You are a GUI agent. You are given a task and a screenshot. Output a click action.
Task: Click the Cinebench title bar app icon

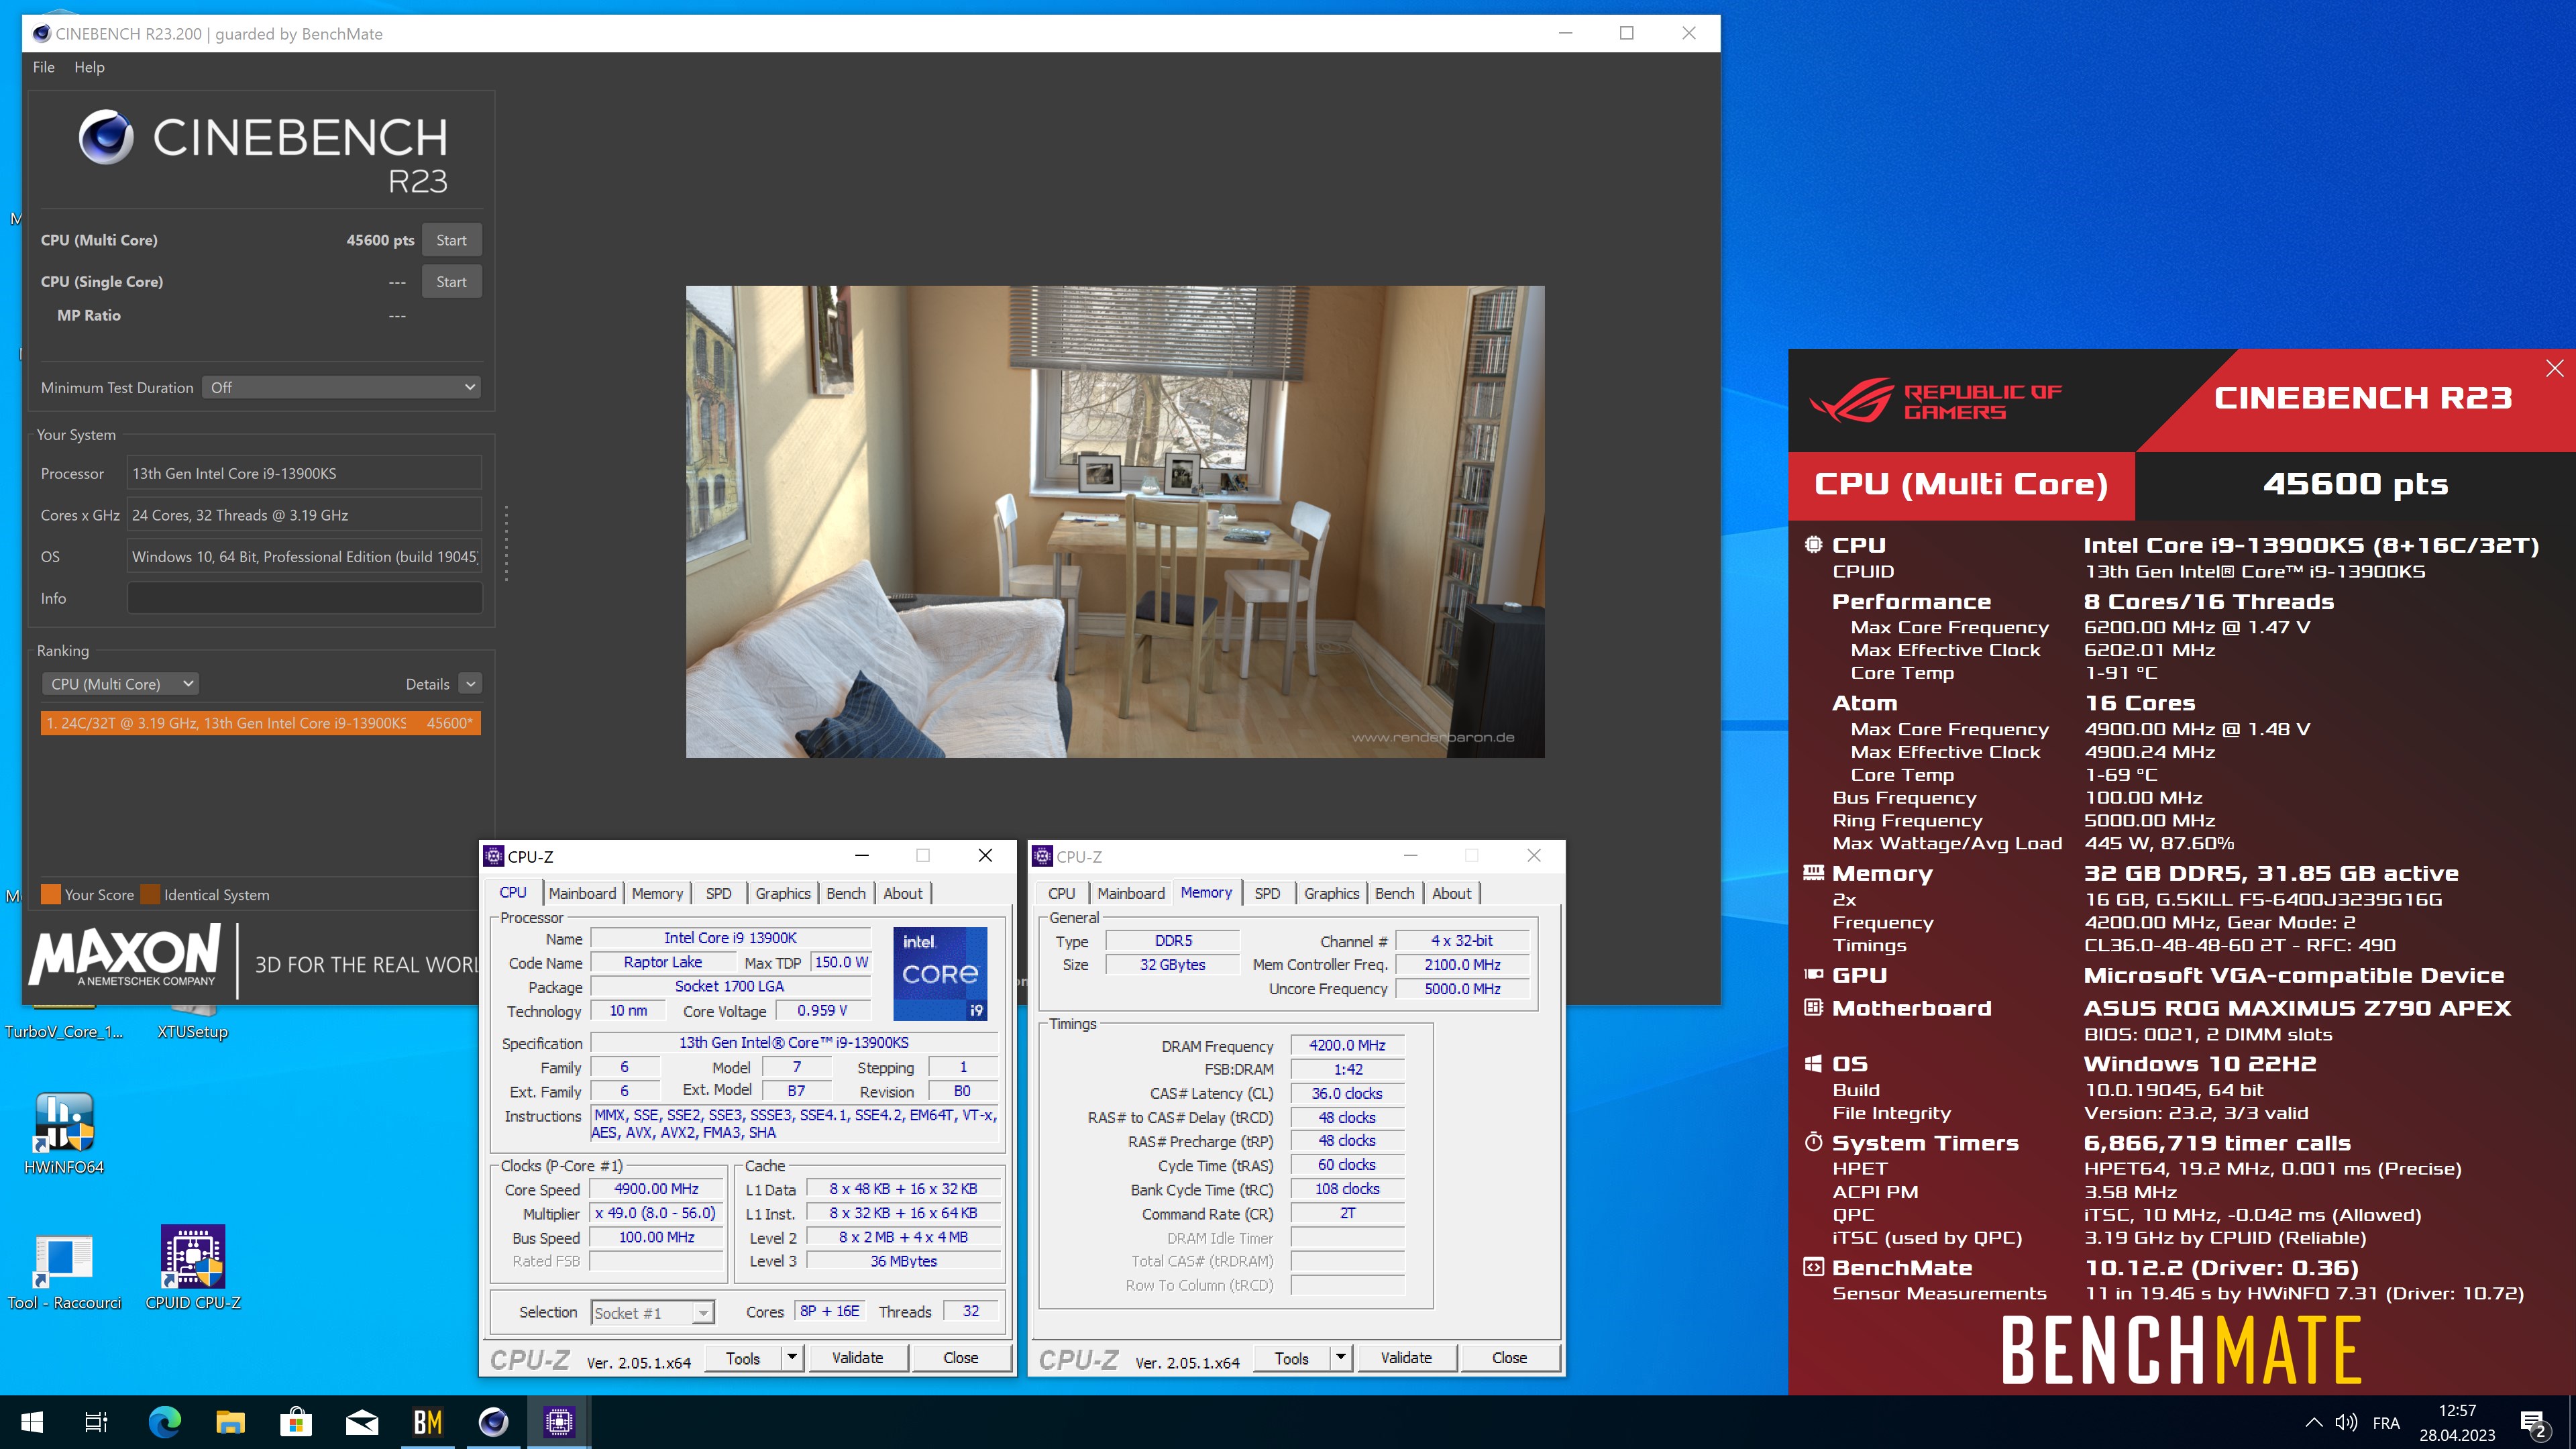(42, 33)
